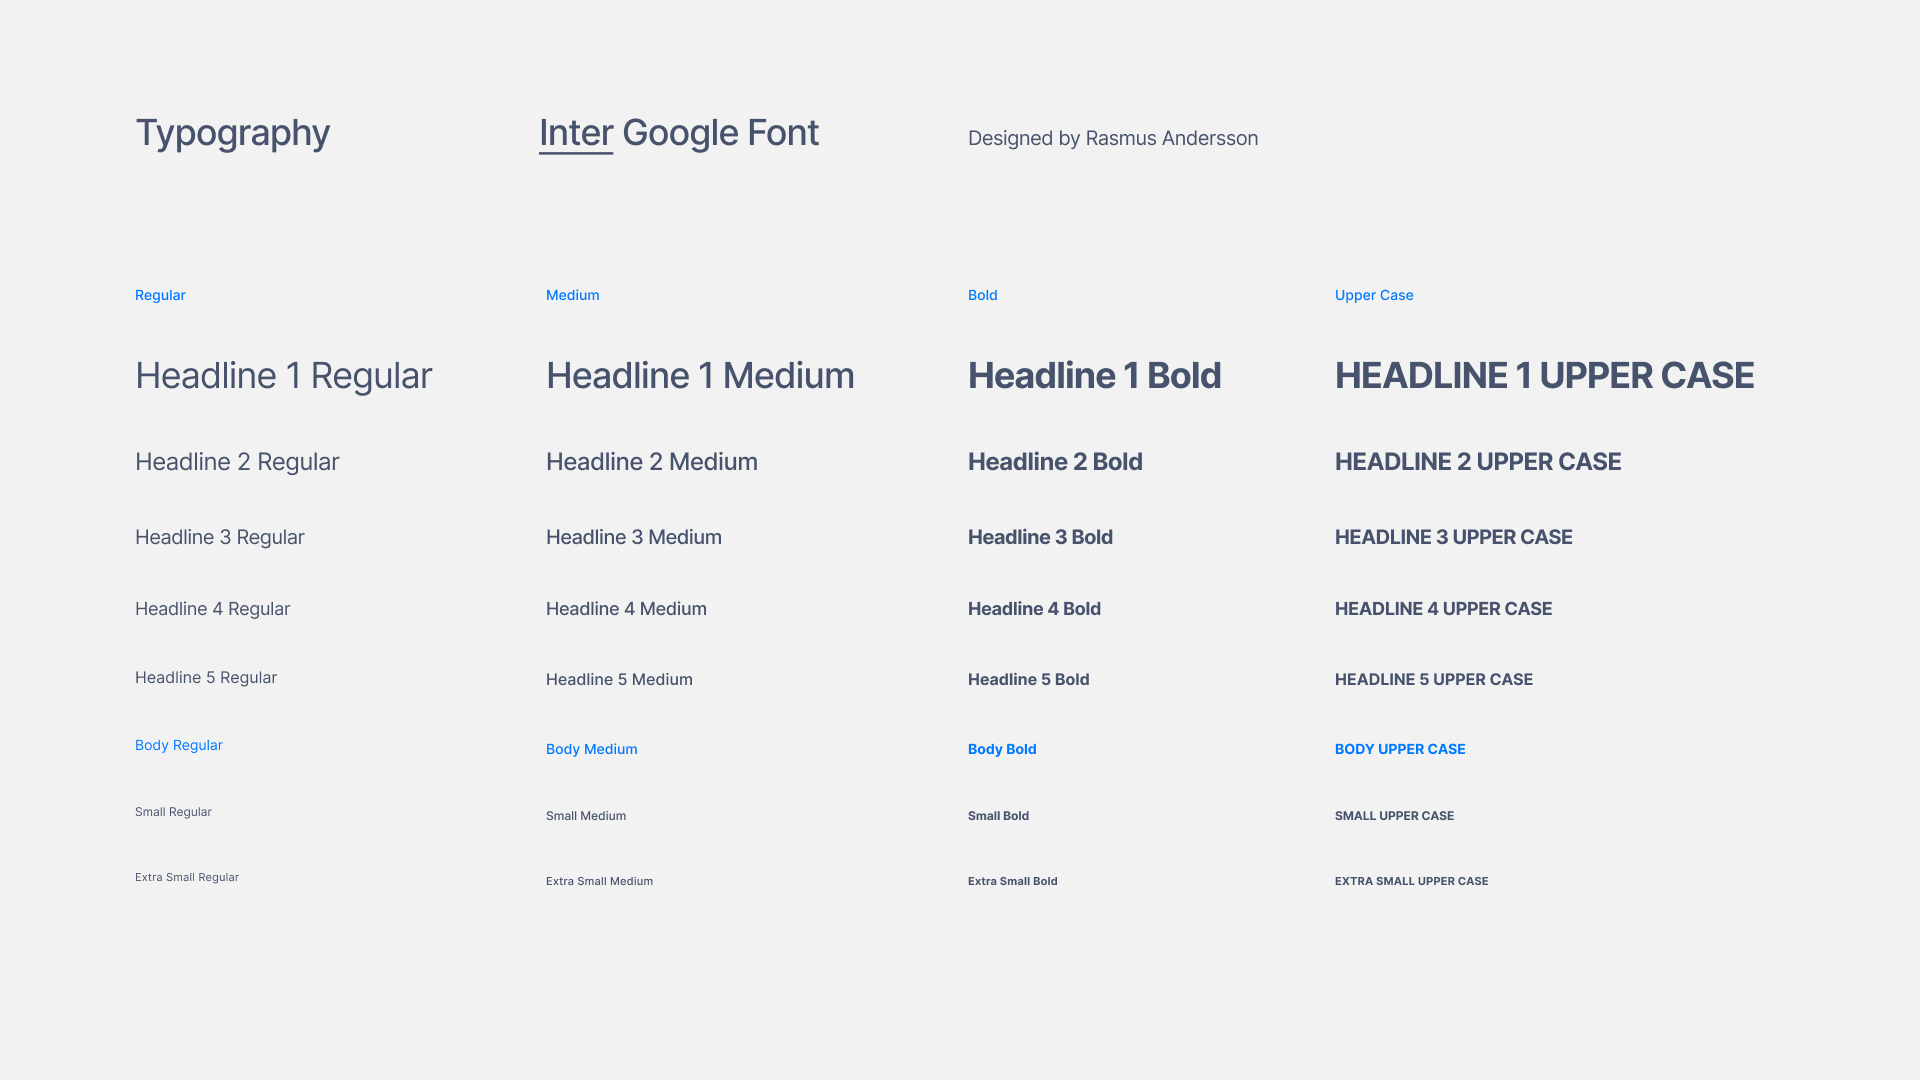Select the blue 'Body Regular' text

(x=179, y=746)
